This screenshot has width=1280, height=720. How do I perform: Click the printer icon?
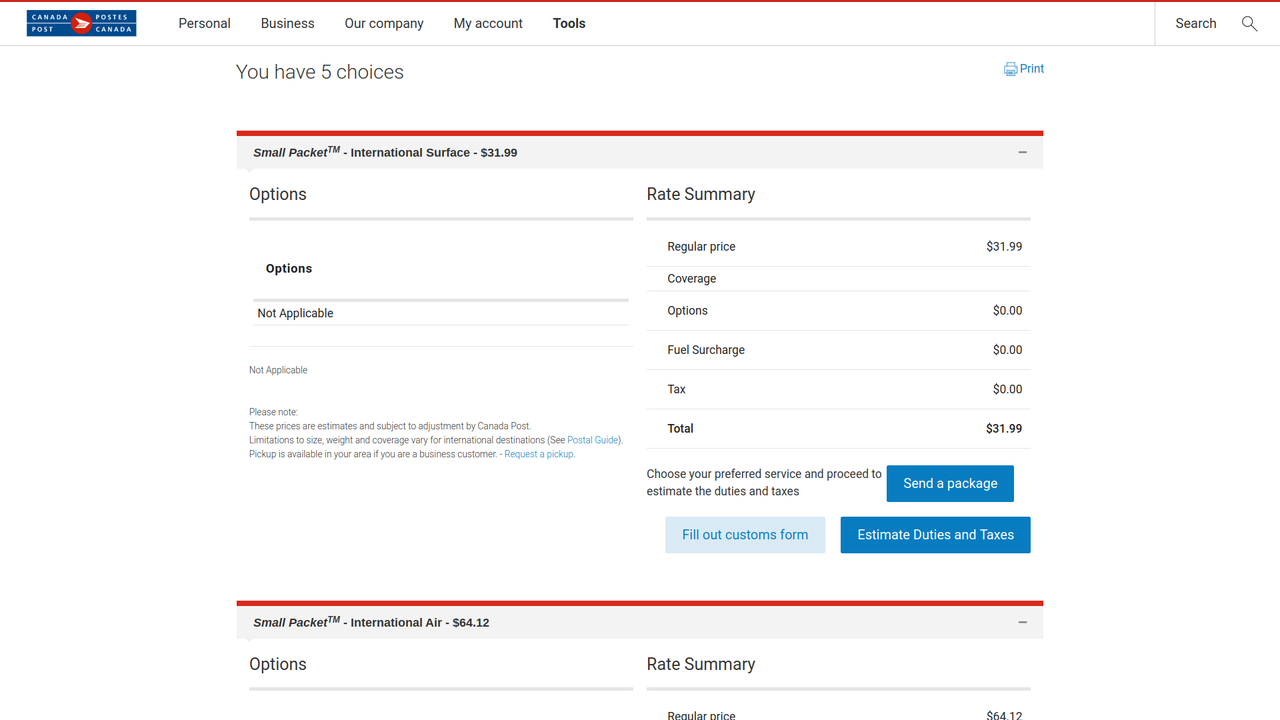[x=1010, y=69]
